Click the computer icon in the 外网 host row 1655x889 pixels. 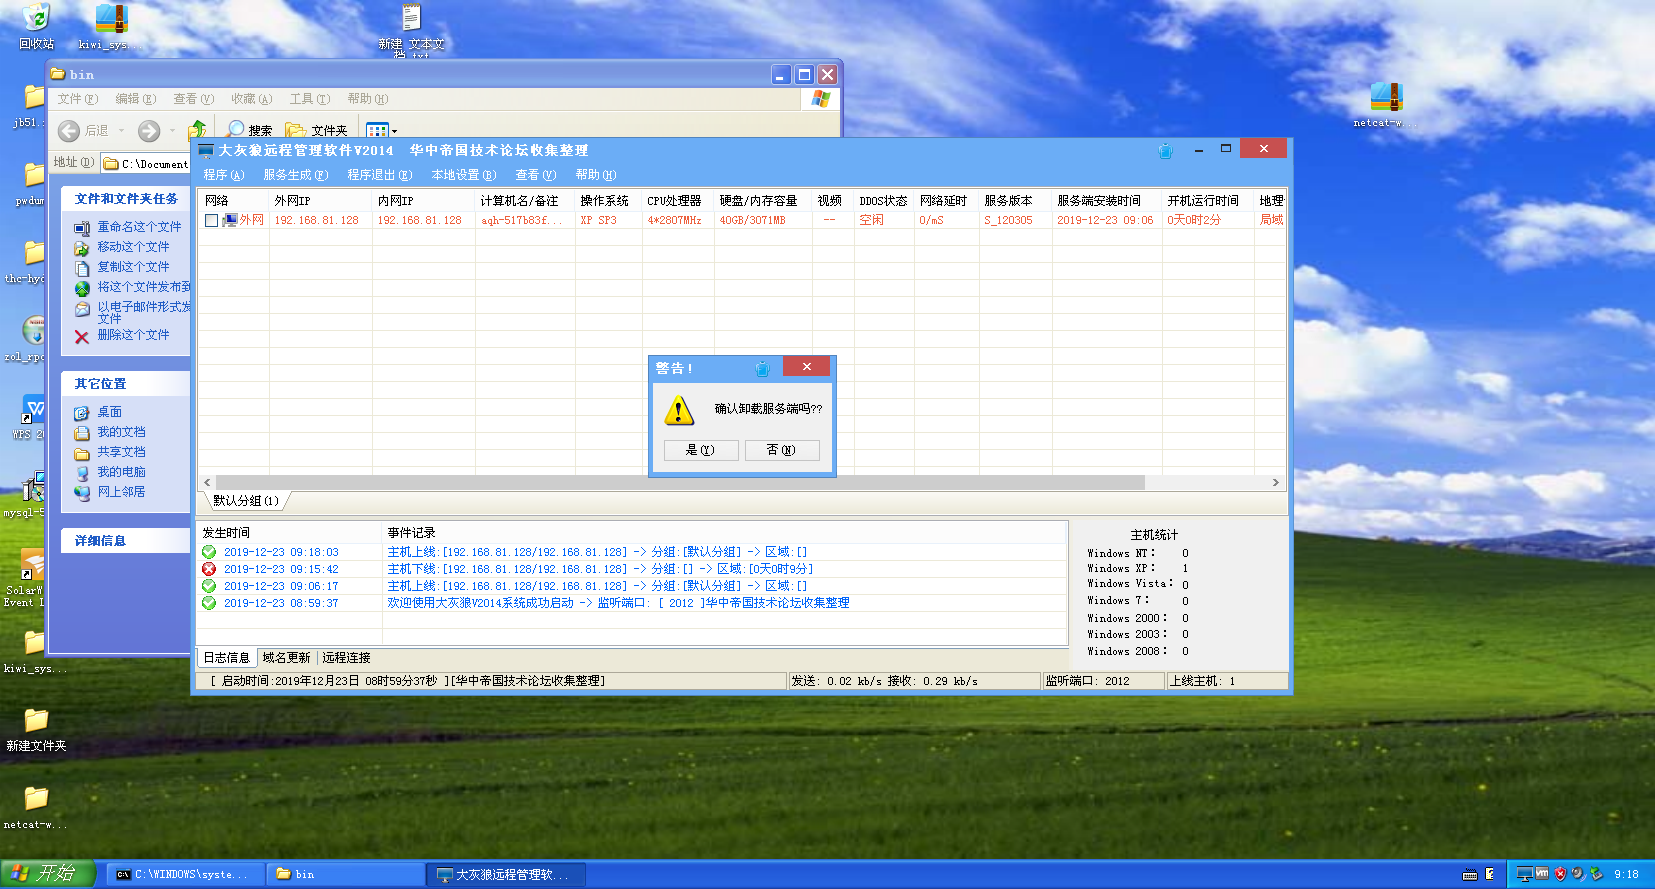click(x=229, y=220)
